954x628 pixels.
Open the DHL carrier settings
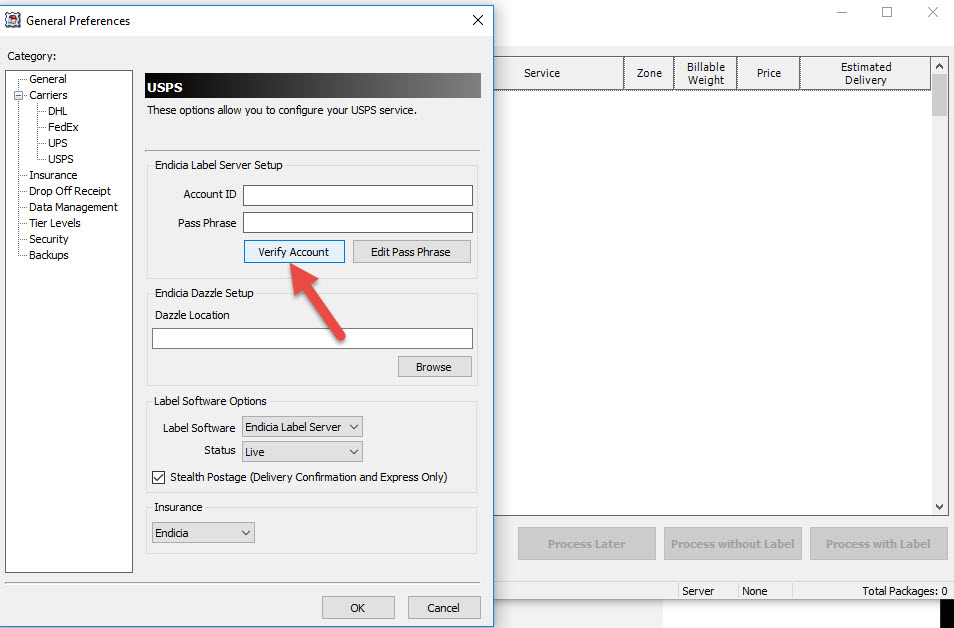tap(58, 111)
